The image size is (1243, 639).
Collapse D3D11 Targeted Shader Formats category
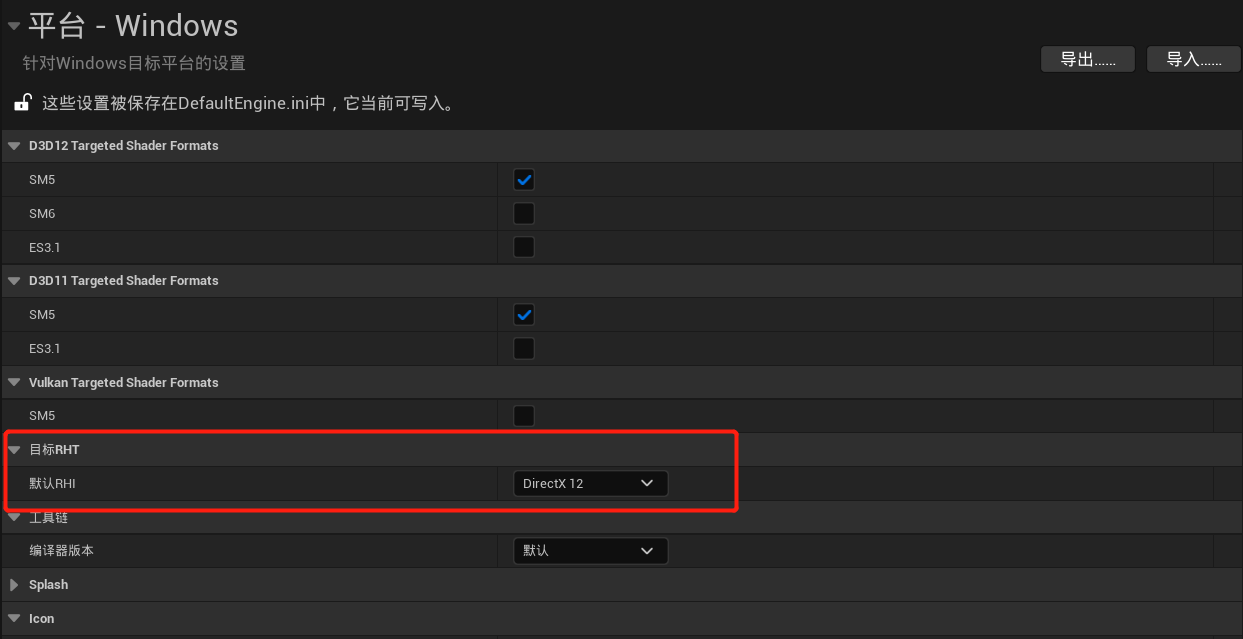(14, 281)
